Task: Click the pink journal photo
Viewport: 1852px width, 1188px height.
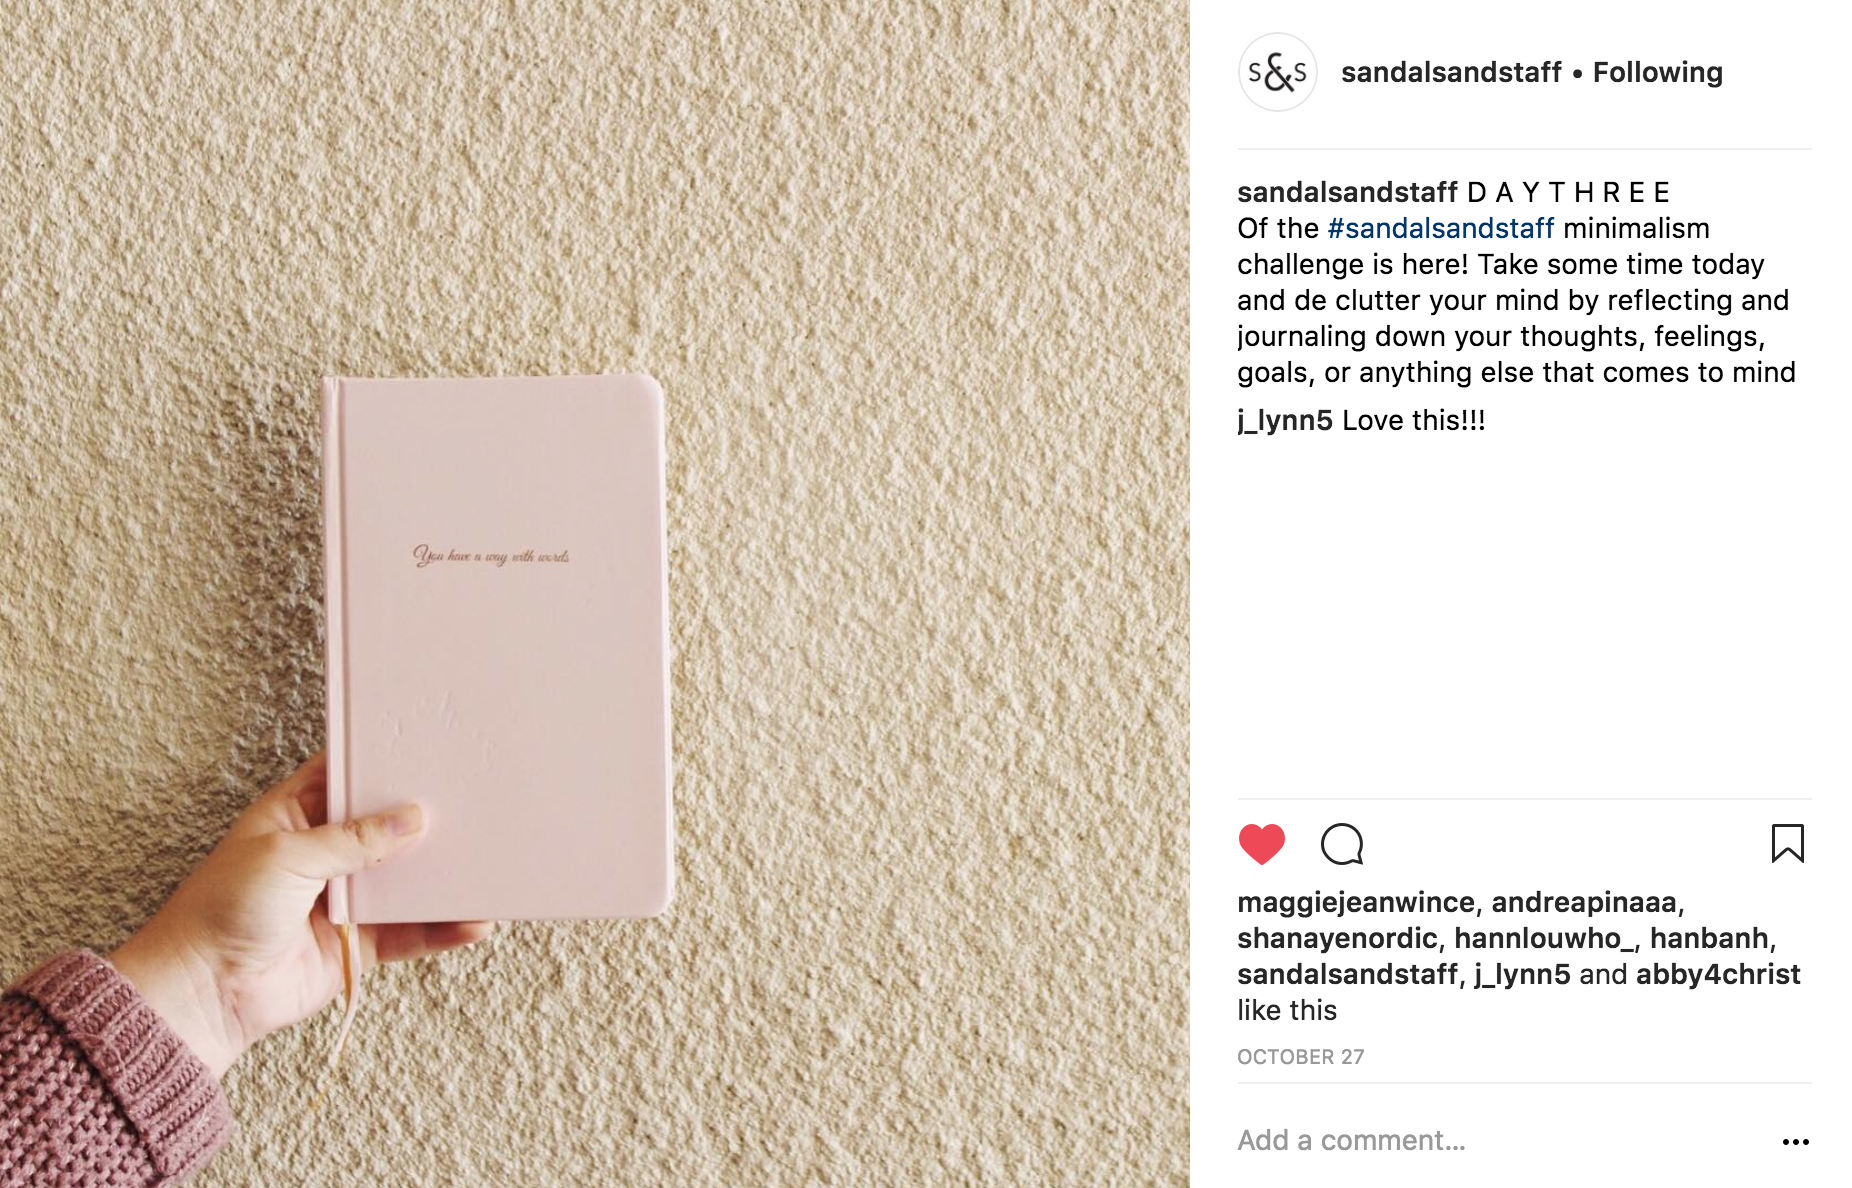Action: coord(594,594)
